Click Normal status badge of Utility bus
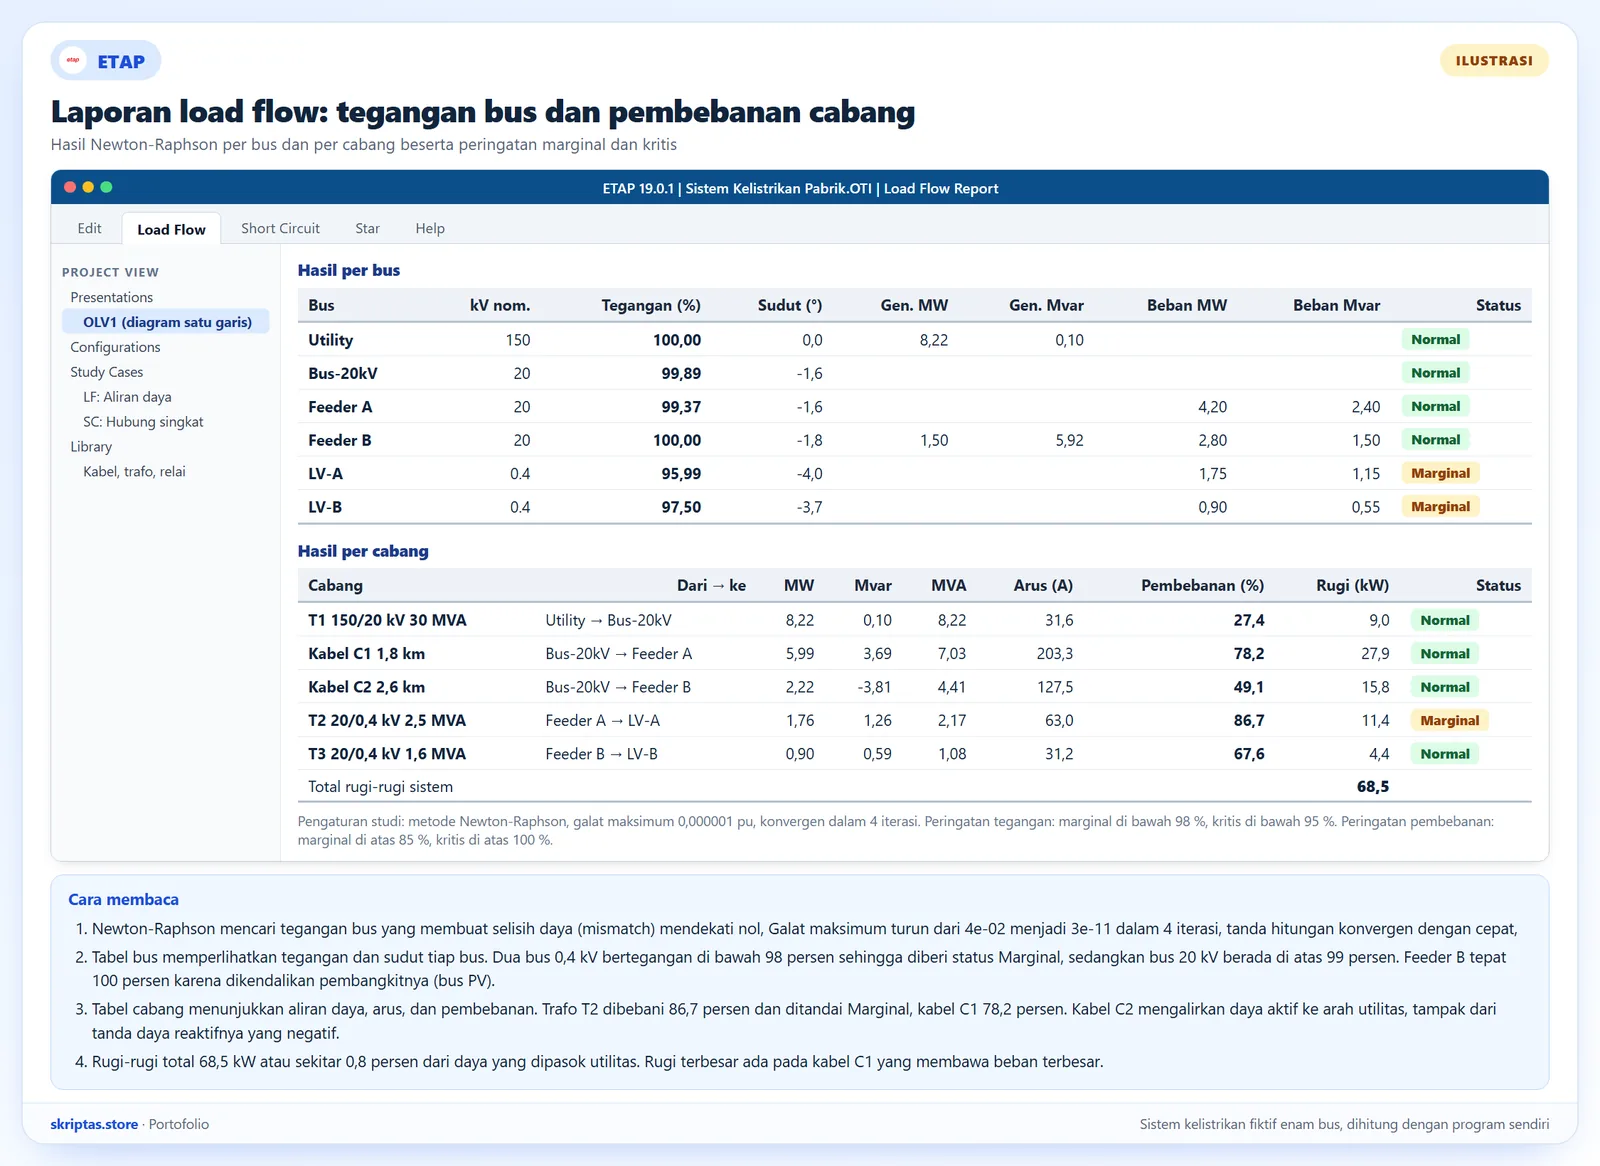This screenshot has width=1600, height=1166. click(1435, 339)
